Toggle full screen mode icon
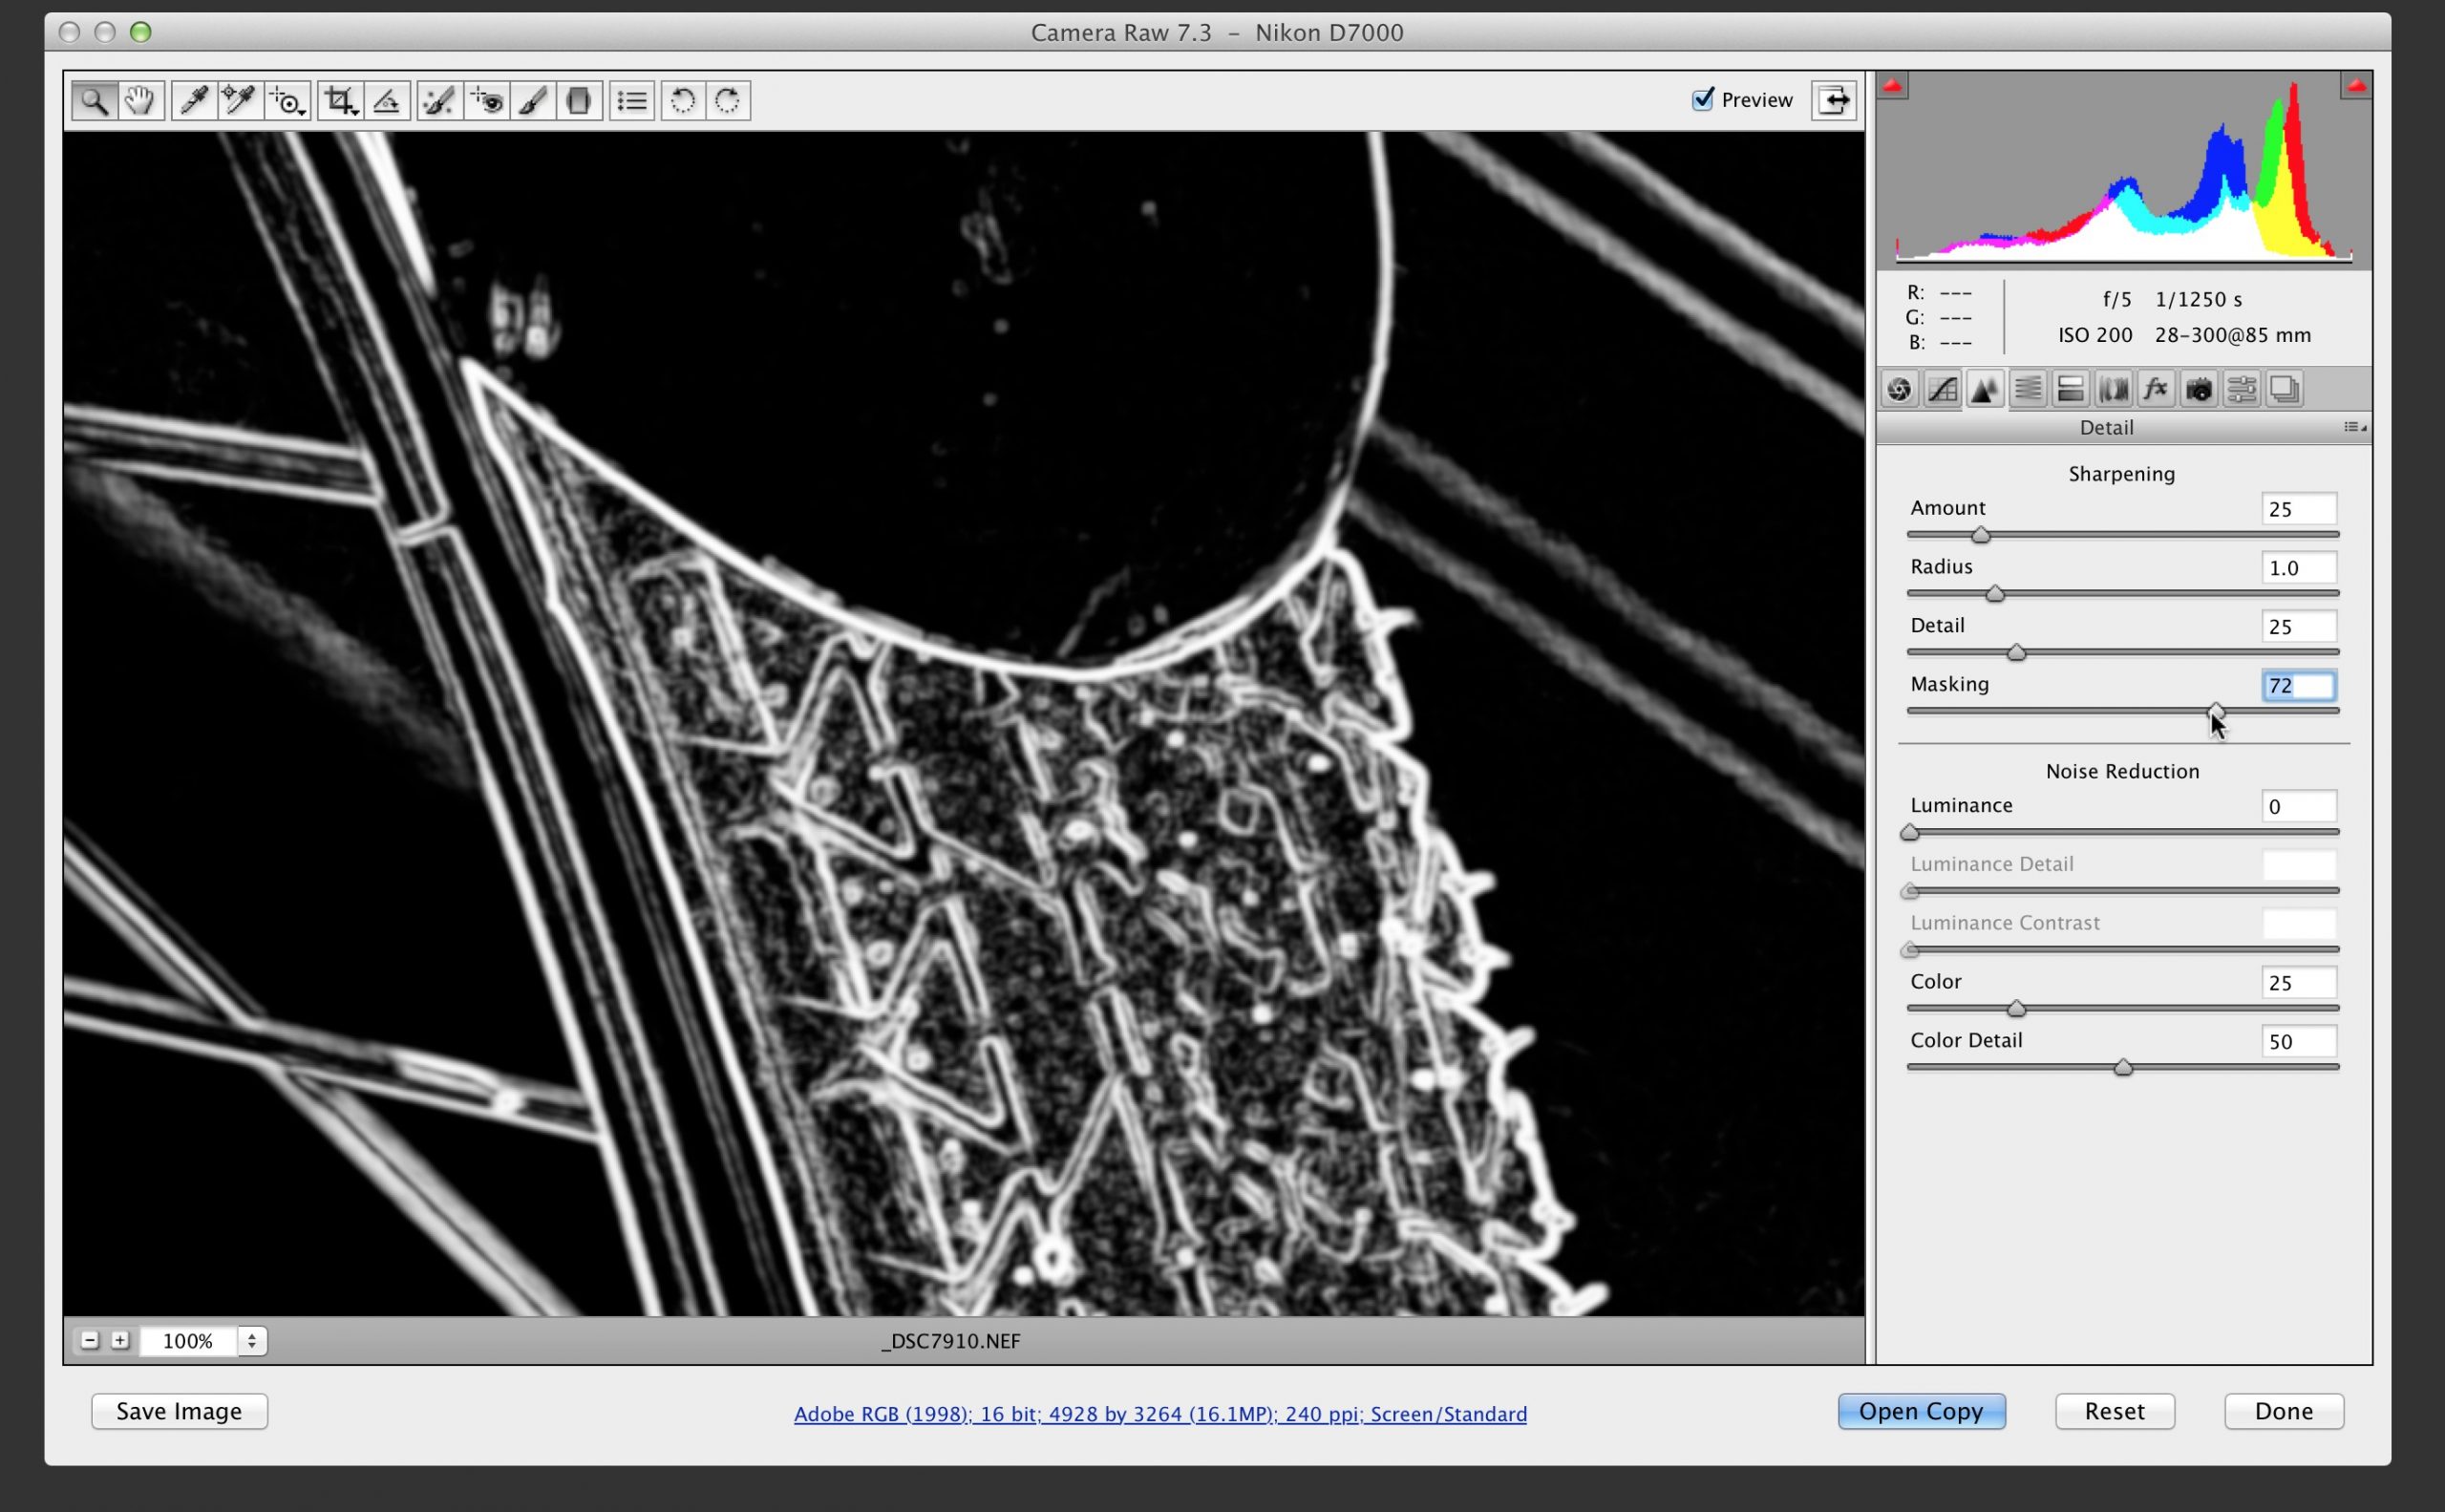2445x1512 pixels. (1833, 100)
